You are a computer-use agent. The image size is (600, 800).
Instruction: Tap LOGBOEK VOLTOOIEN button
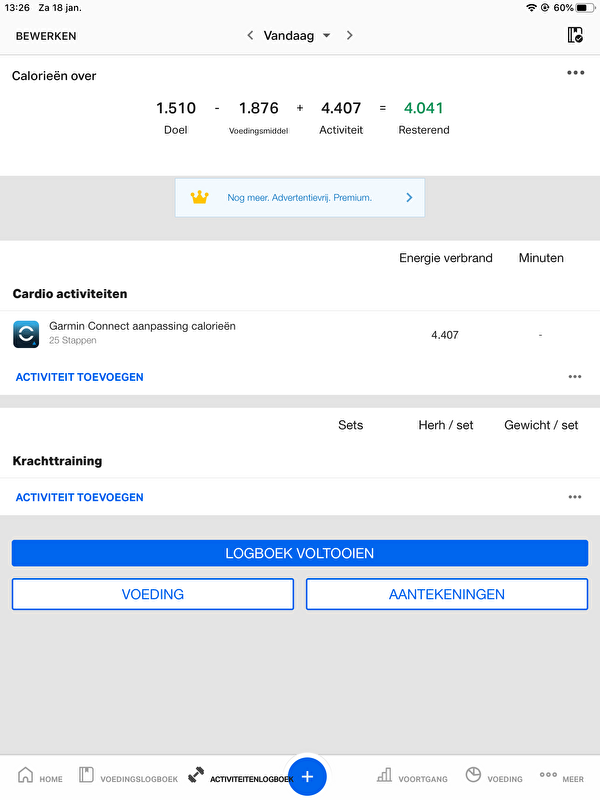[x=300, y=553]
